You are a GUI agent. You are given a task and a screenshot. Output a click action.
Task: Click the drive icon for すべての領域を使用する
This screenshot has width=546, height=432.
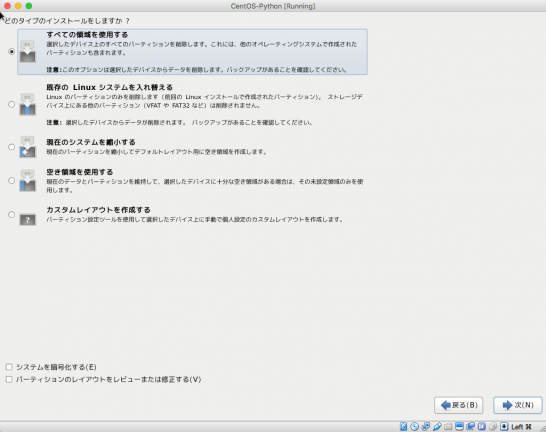pos(28,52)
